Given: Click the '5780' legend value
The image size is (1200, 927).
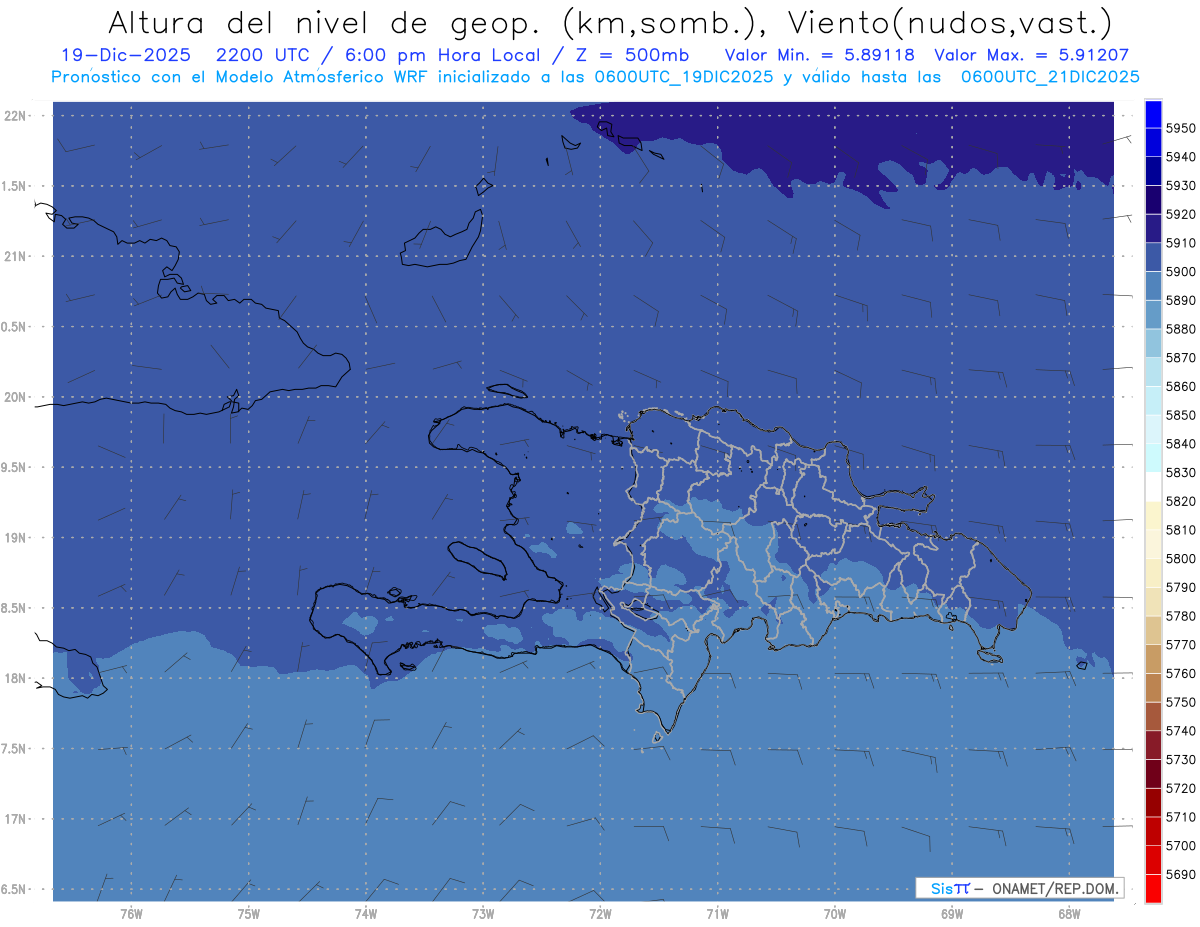Looking at the screenshot, I should tap(1180, 616).
